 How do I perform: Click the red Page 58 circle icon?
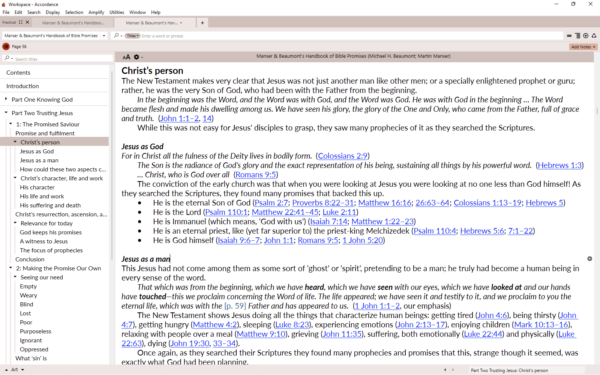(6, 47)
